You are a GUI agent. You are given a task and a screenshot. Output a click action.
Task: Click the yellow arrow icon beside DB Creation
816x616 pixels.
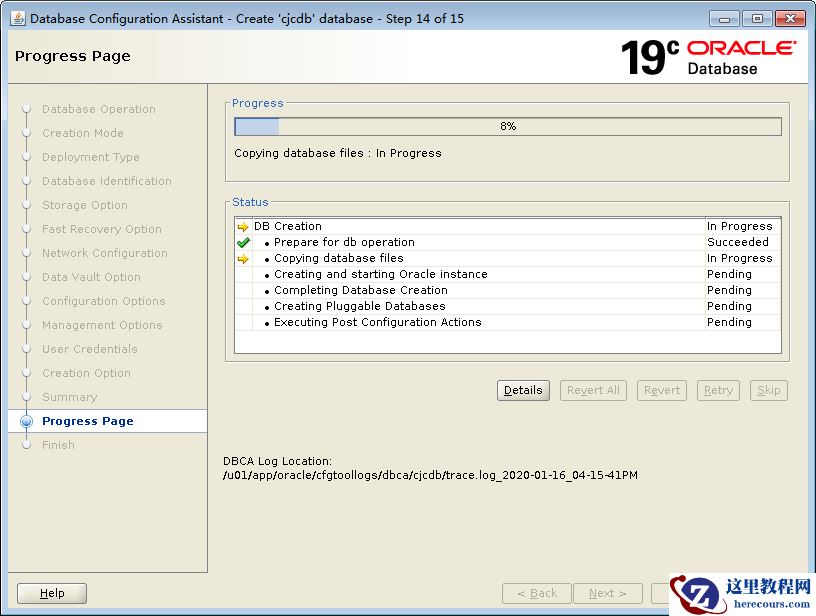coord(243,227)
